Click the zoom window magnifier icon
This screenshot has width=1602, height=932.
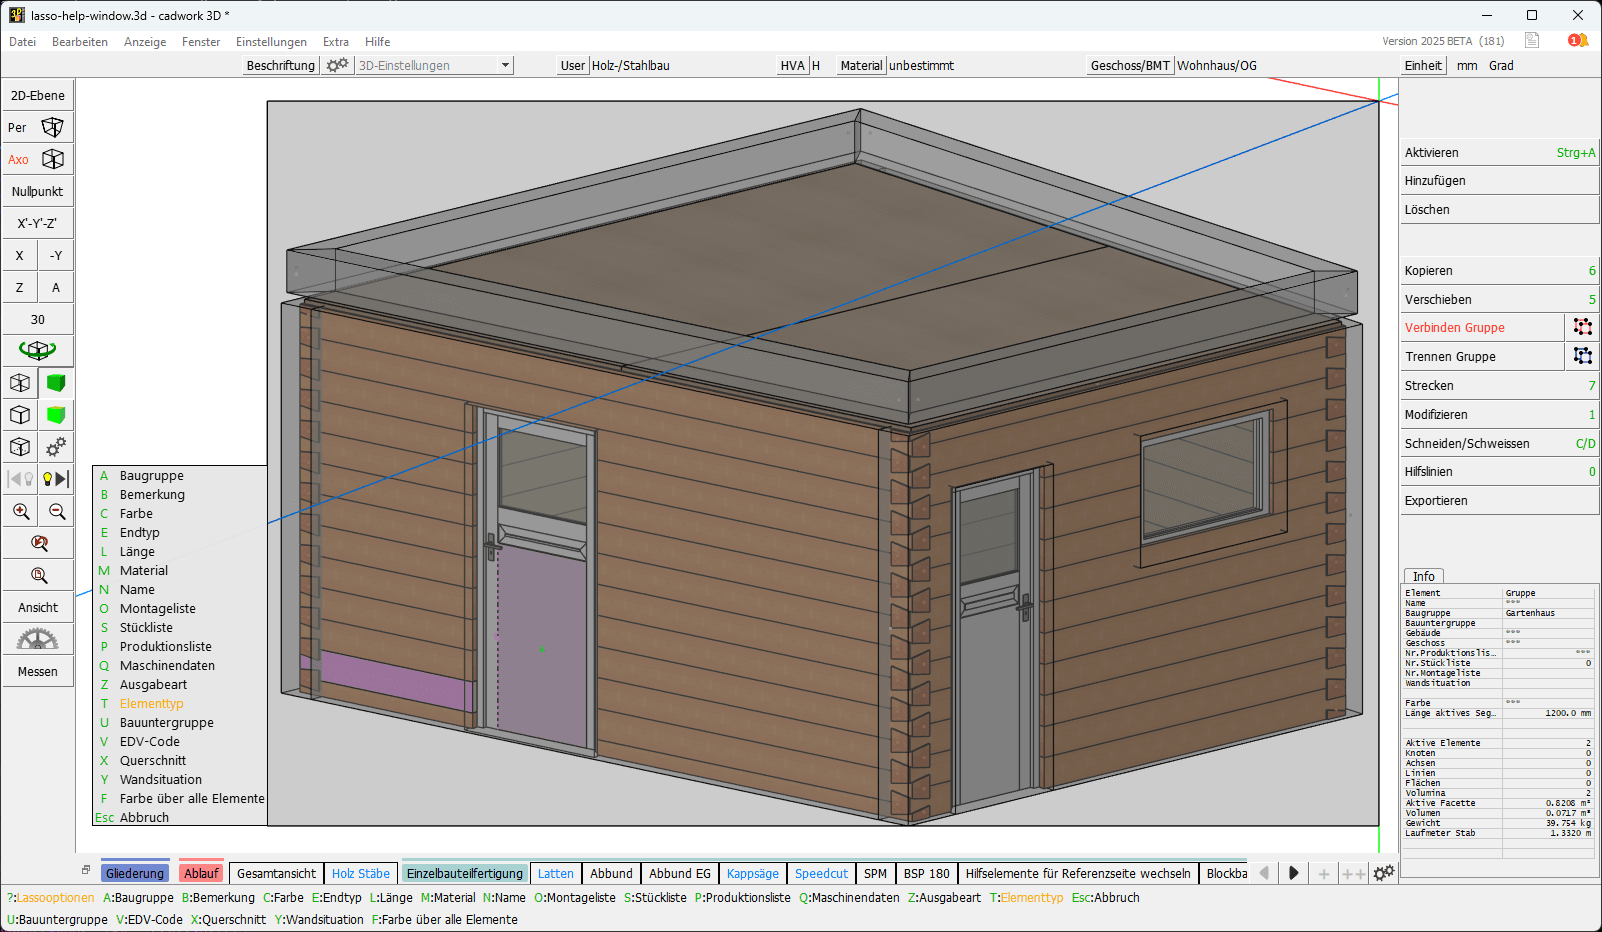[x=38, y=575]
